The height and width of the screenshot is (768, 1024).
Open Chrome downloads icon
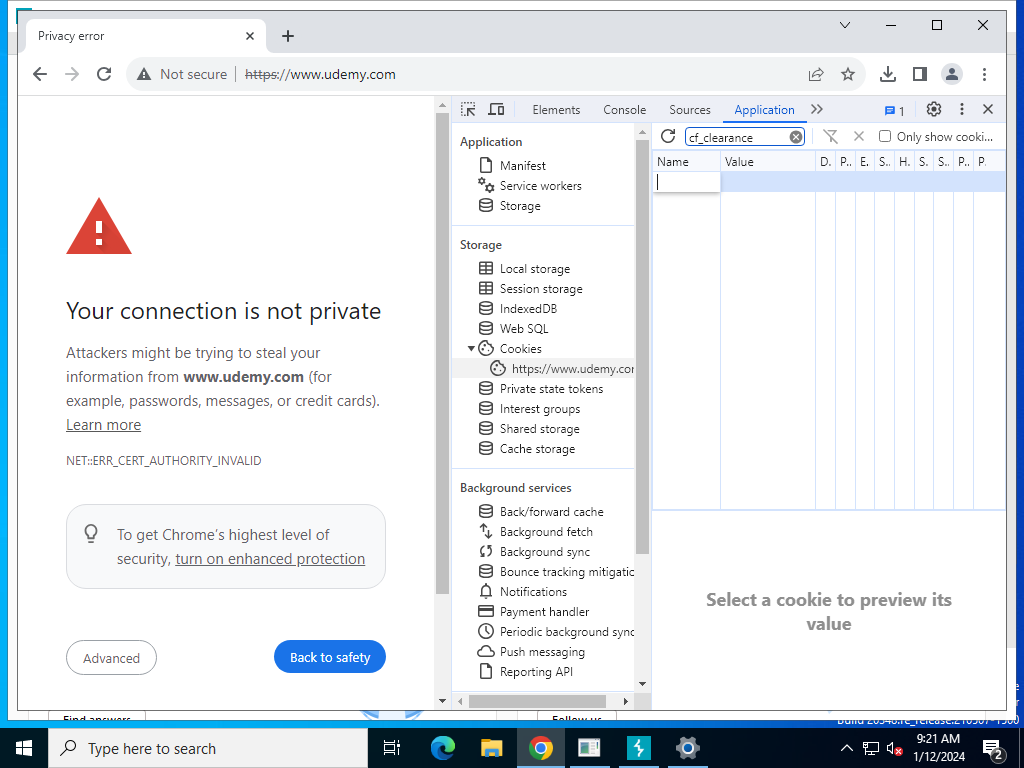tap(888, 74)
